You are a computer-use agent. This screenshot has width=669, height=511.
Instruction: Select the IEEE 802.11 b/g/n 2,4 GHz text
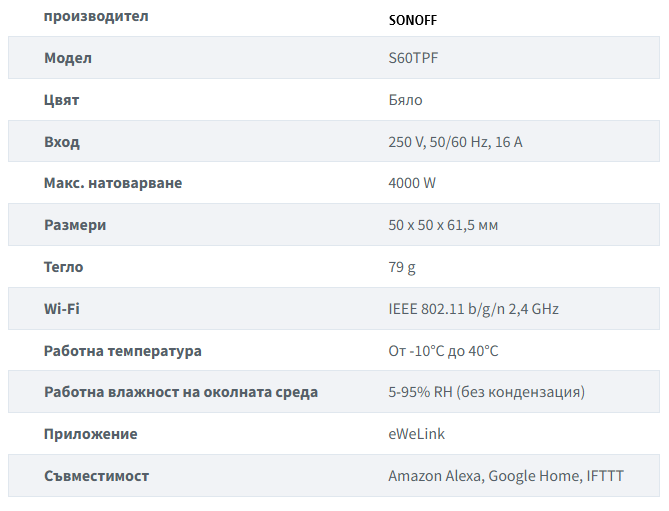coord(473,309)
